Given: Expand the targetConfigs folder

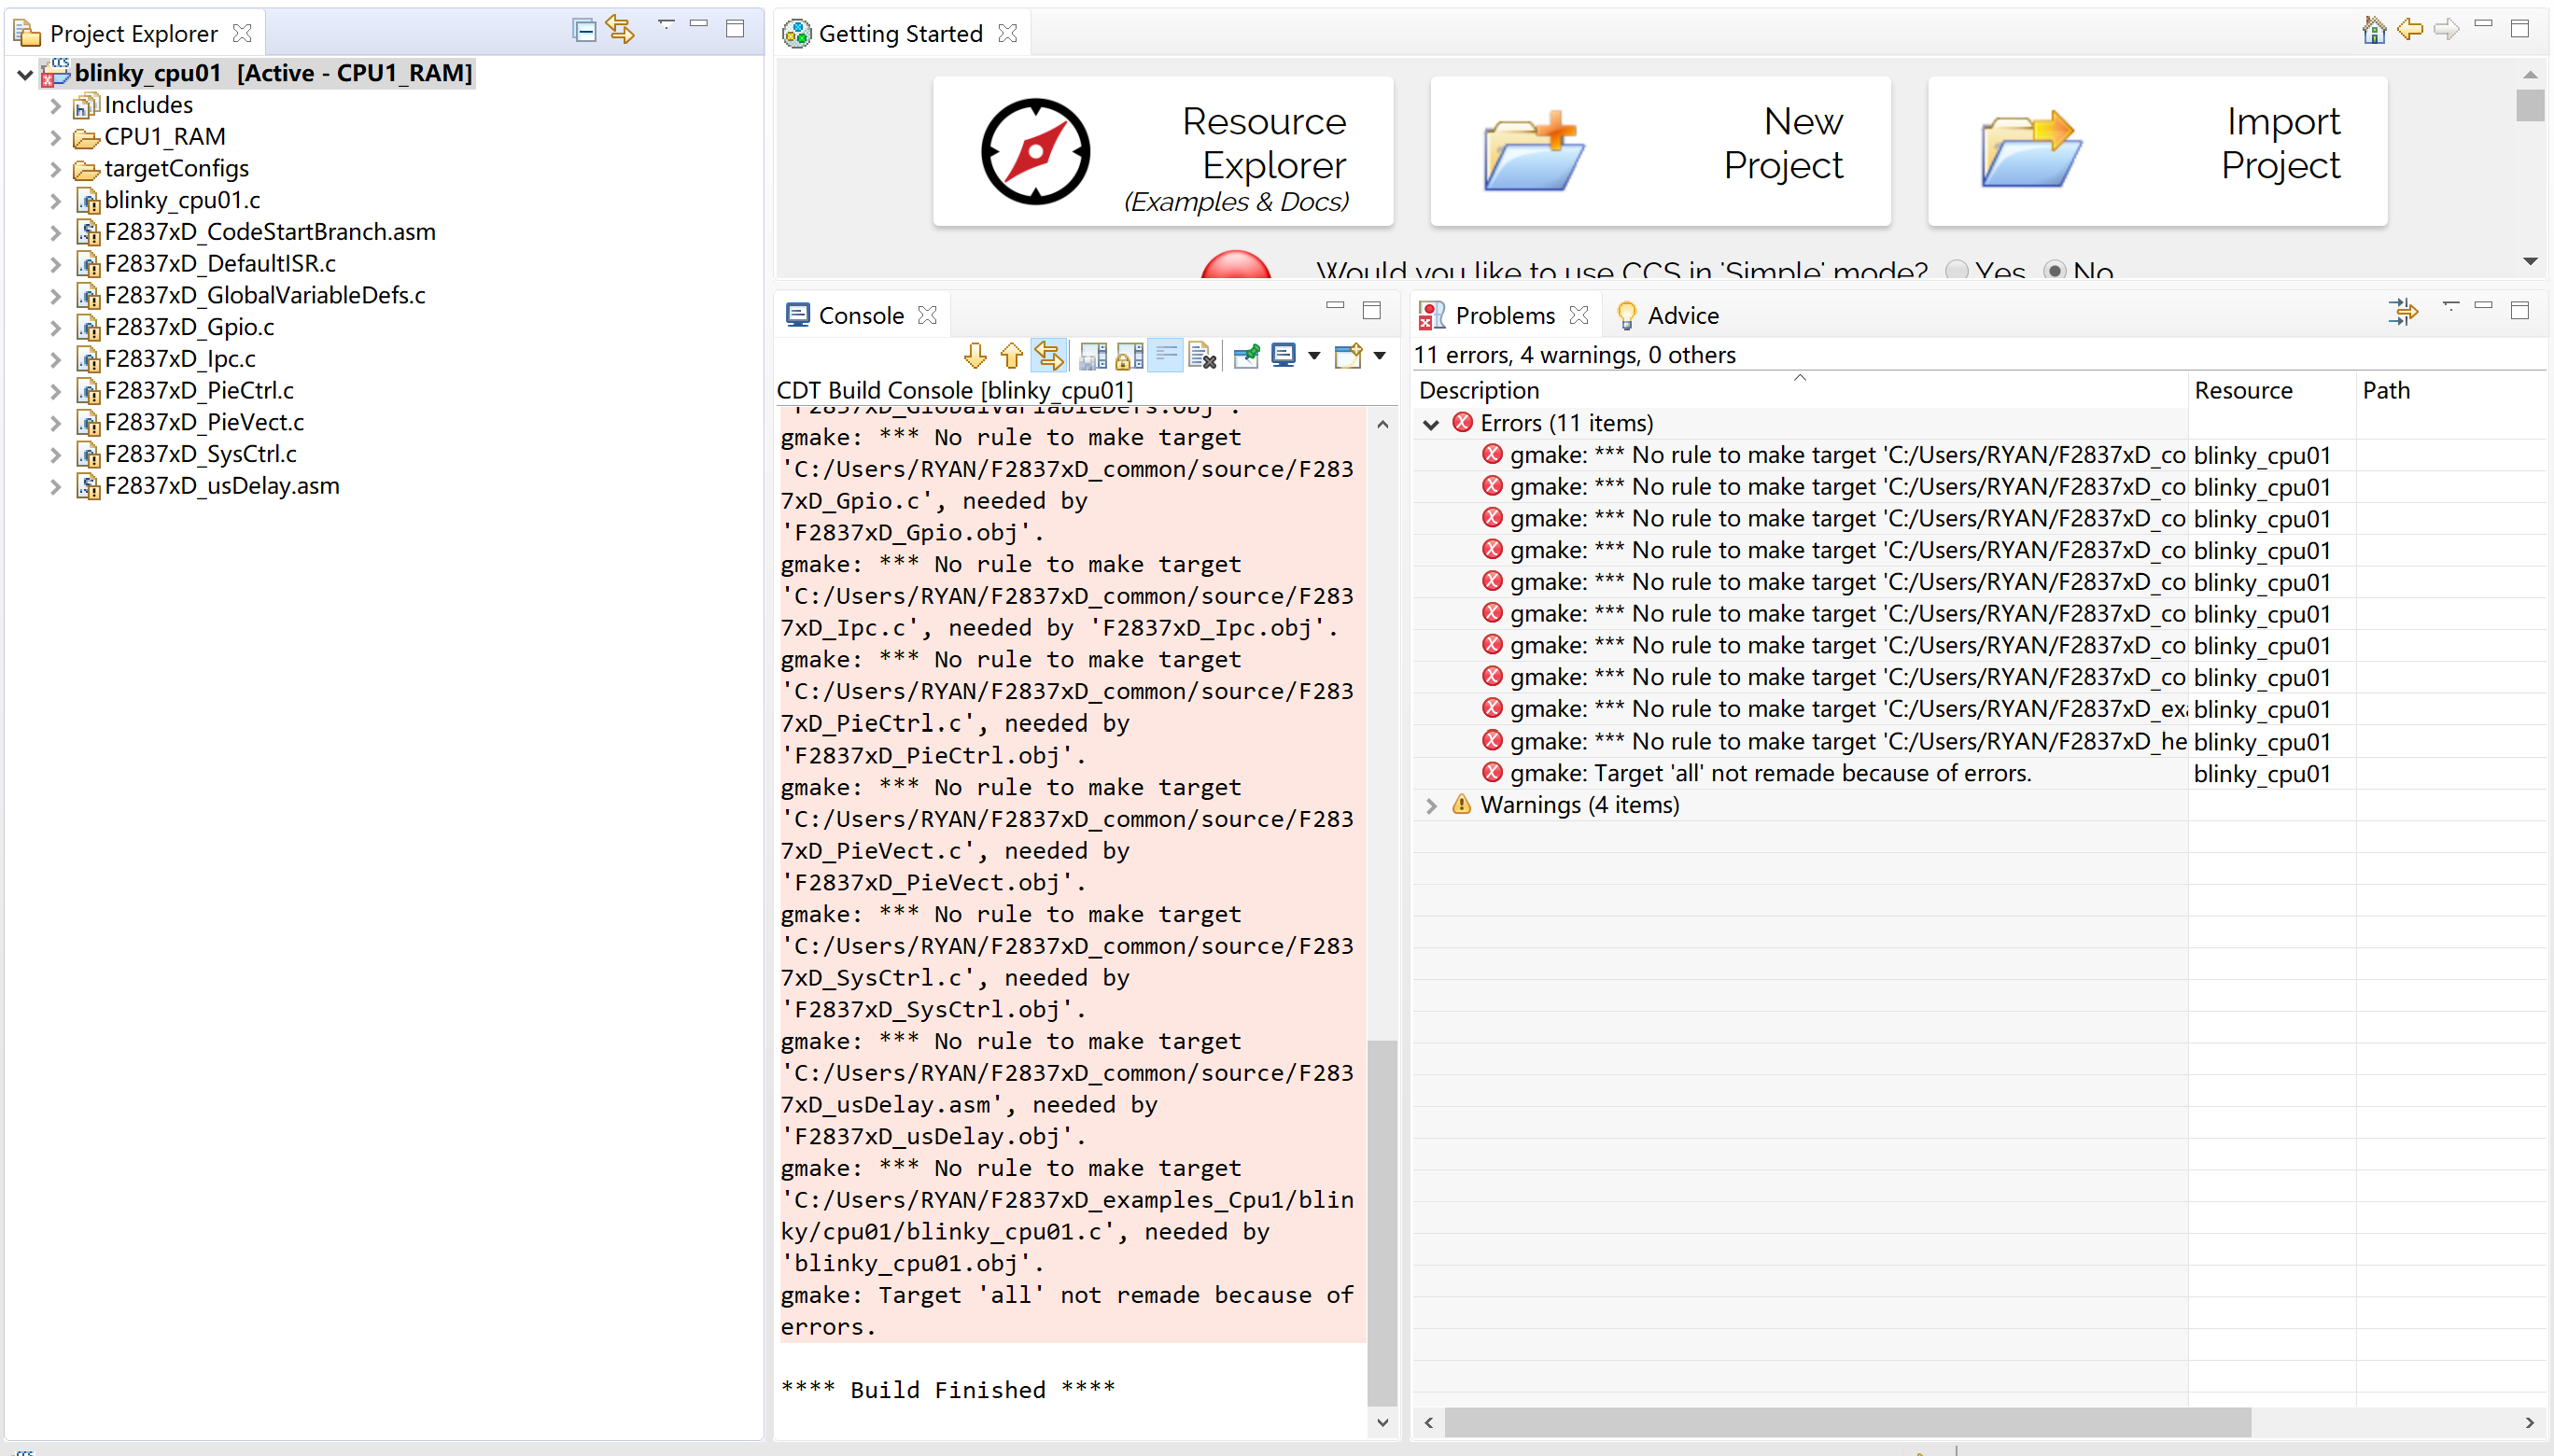Looking at the screenshot, I should coord(56,169).
